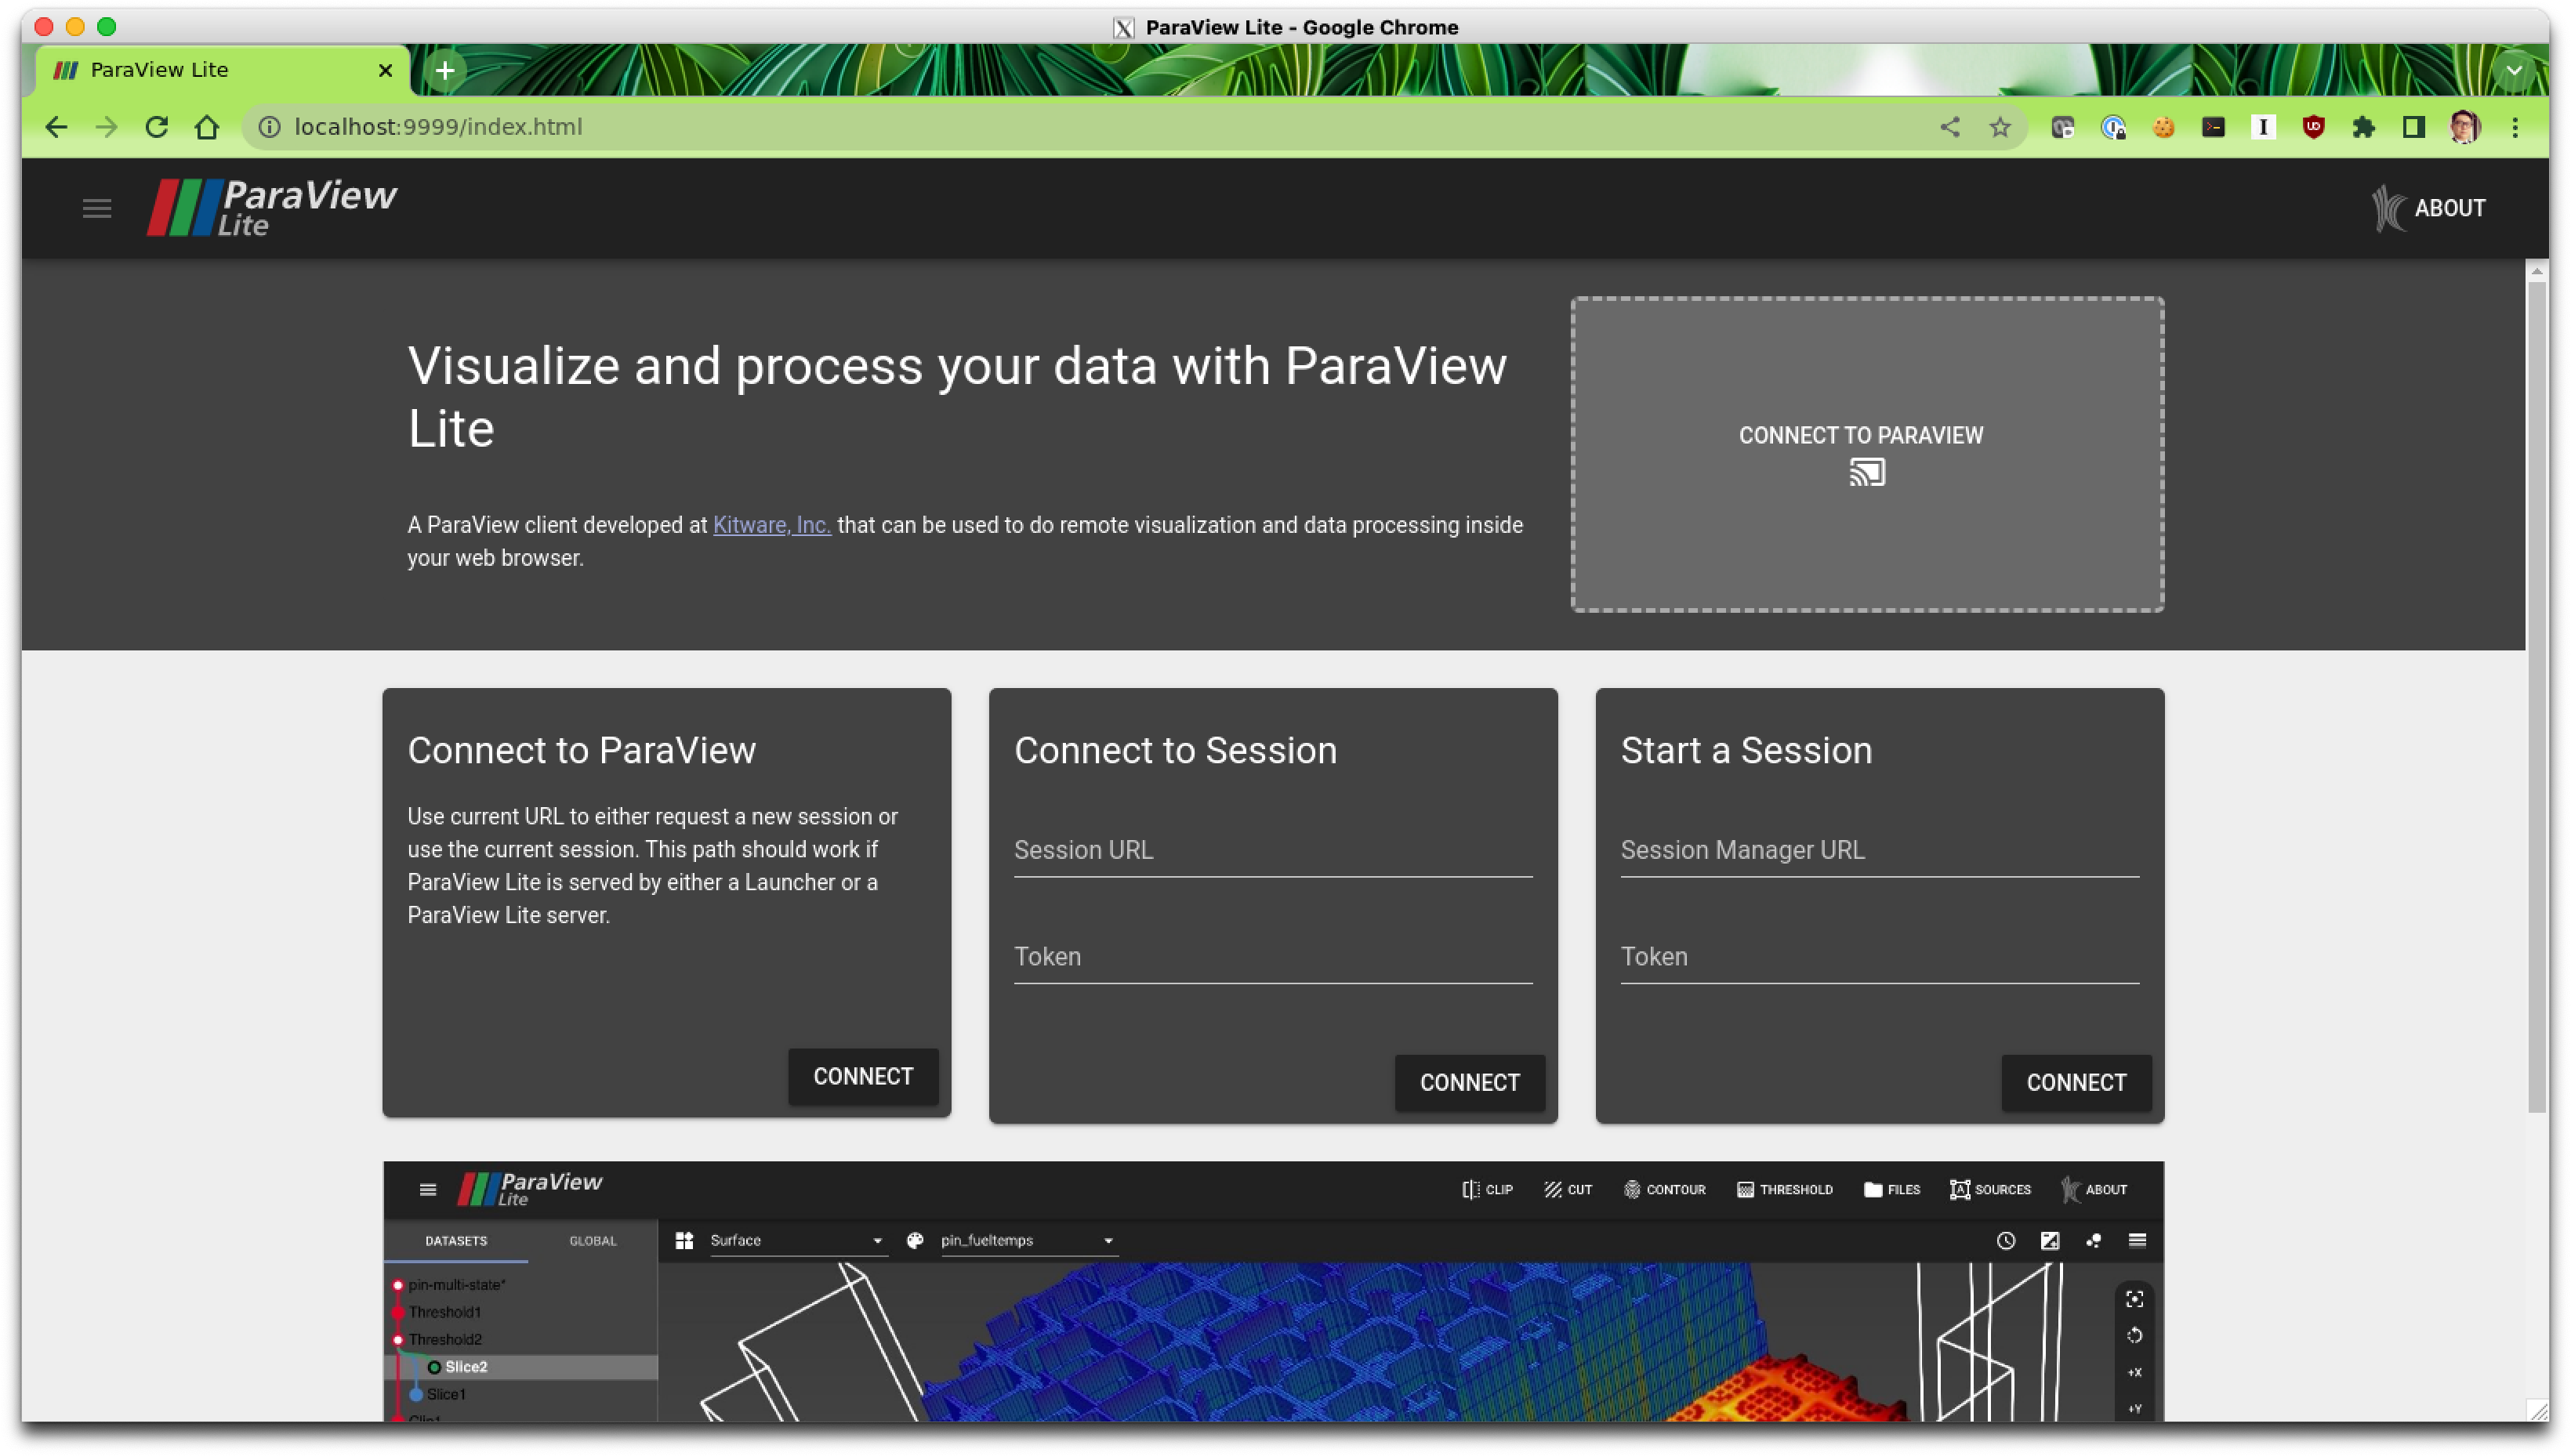This screenshot has width=2571, height=1456.
Task: Click the ParaView Lite logo in the header
Action: tap(272, 208)
